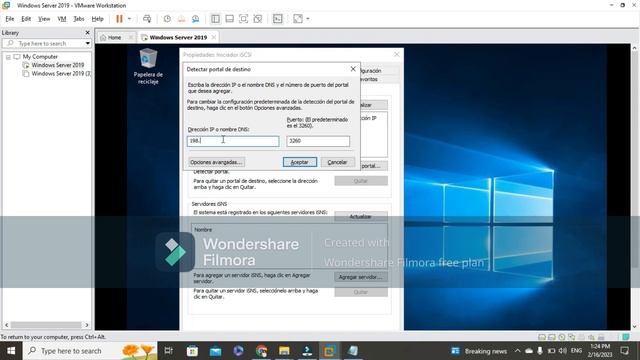
Task: Click the Opciones avanzadas button
Action: [x=217, y=162]
